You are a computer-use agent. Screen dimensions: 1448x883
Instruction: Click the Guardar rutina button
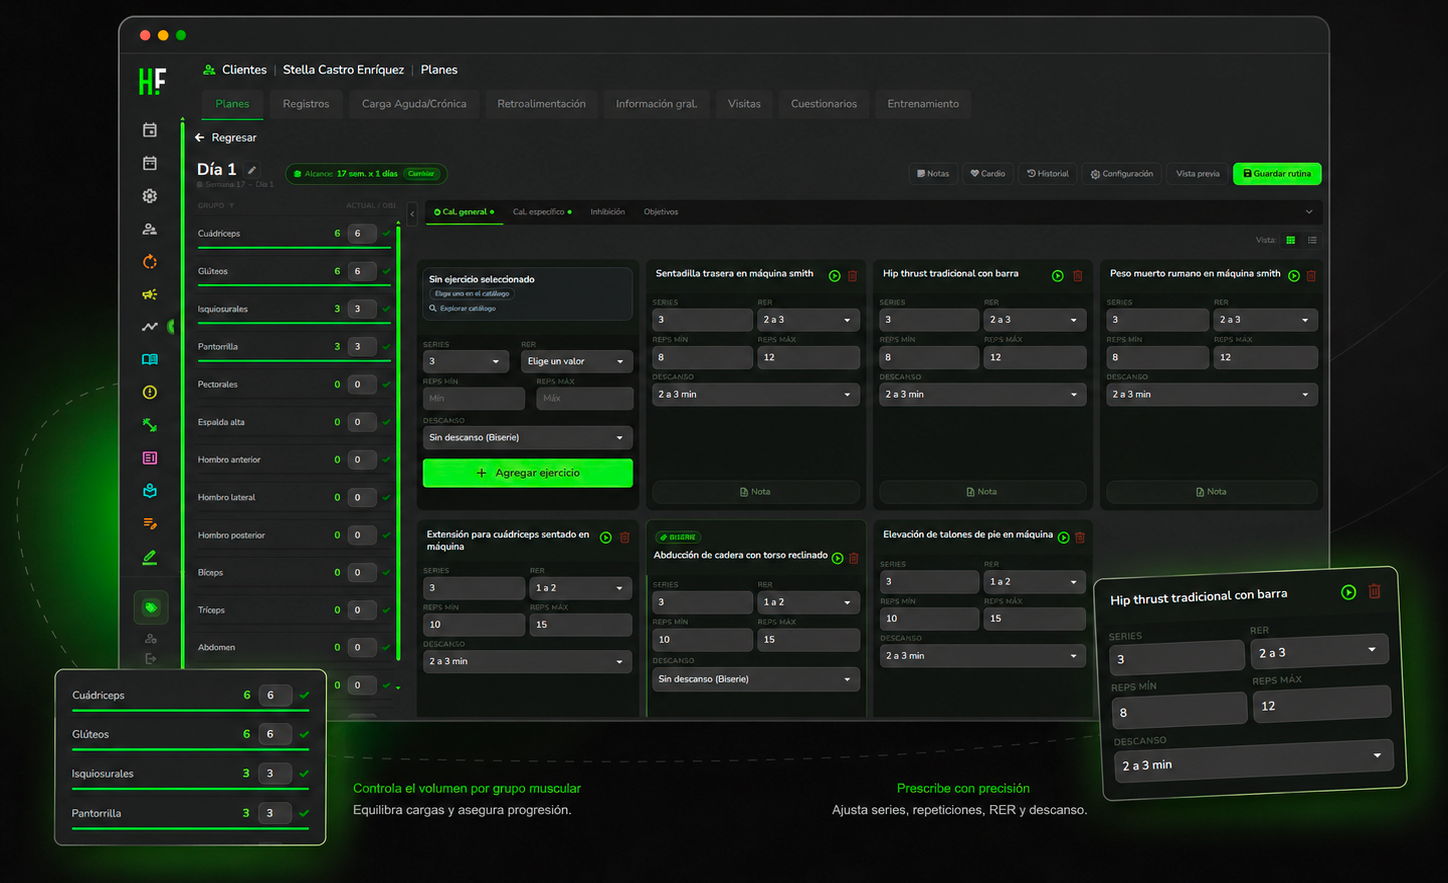pyautogui.click(x=1277, y=174)
